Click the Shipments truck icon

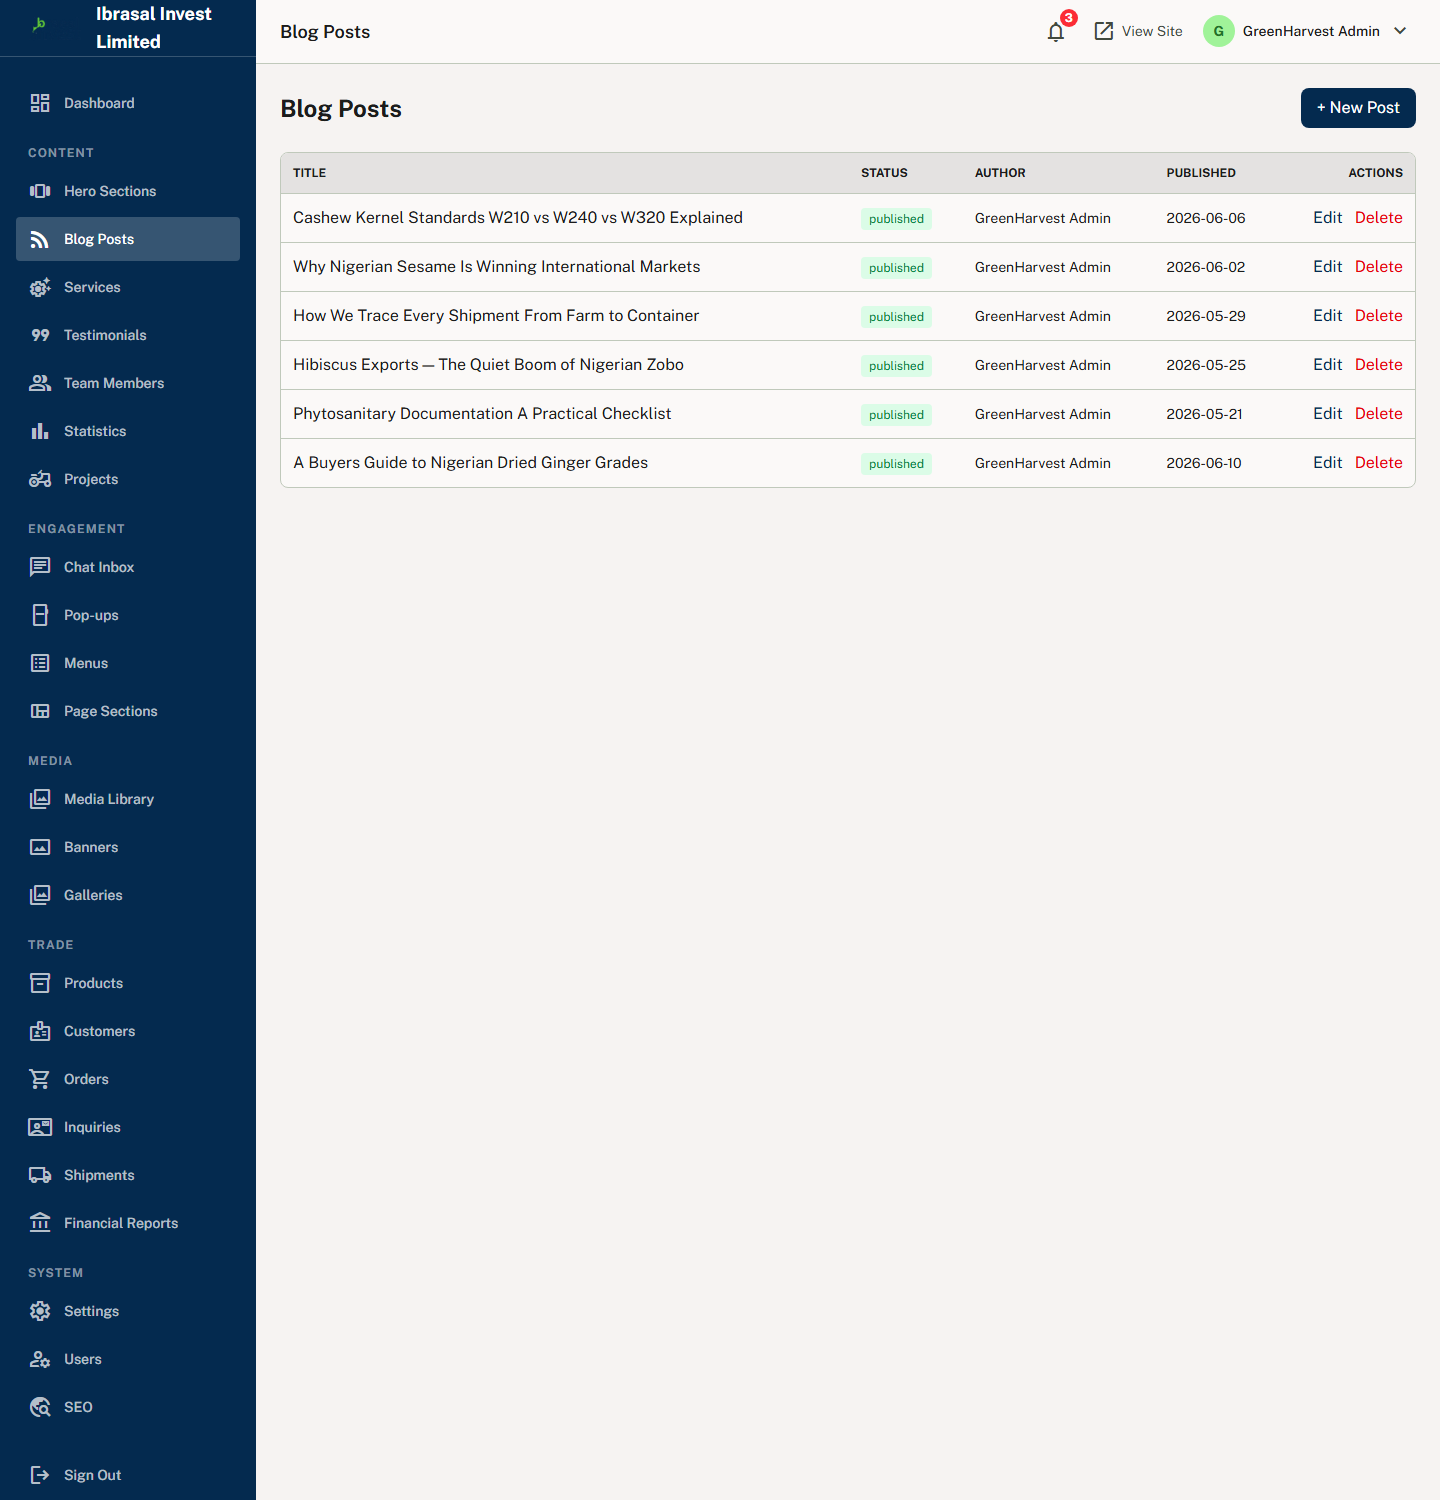coord(40,1175)
